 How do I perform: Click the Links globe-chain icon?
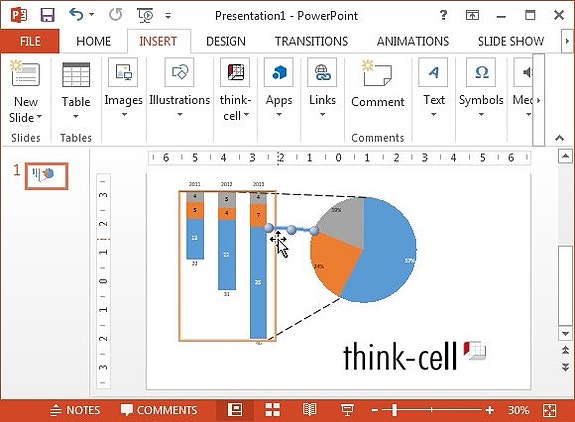[x=322, y=72]
